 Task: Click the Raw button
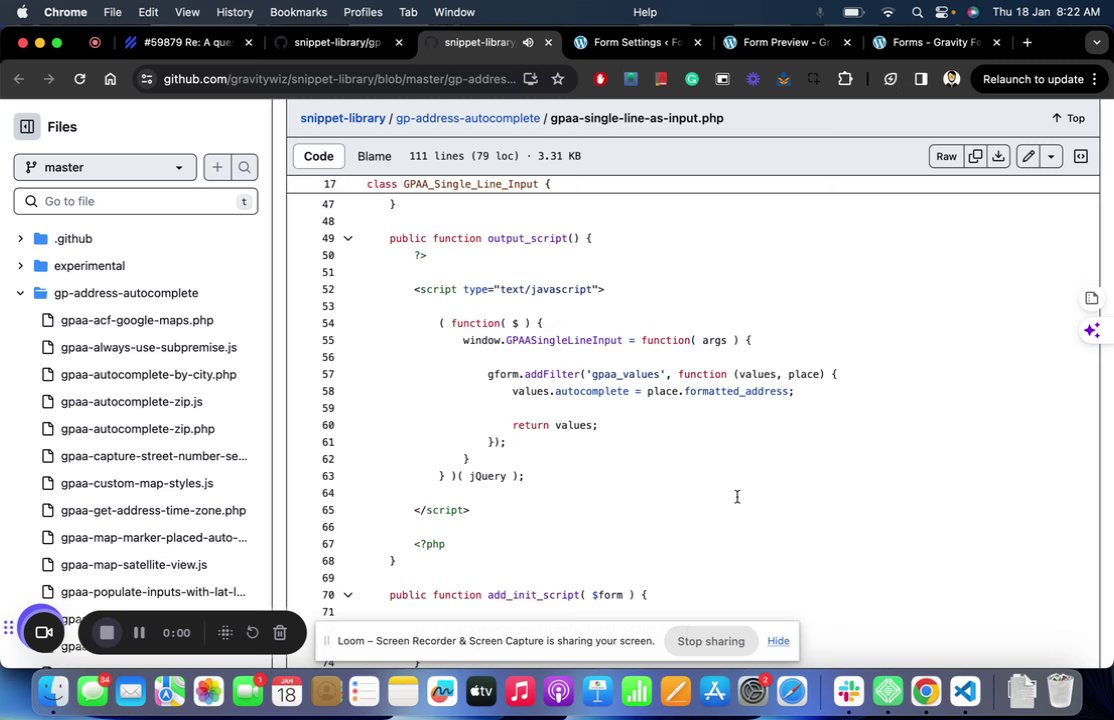click(946, 156)
